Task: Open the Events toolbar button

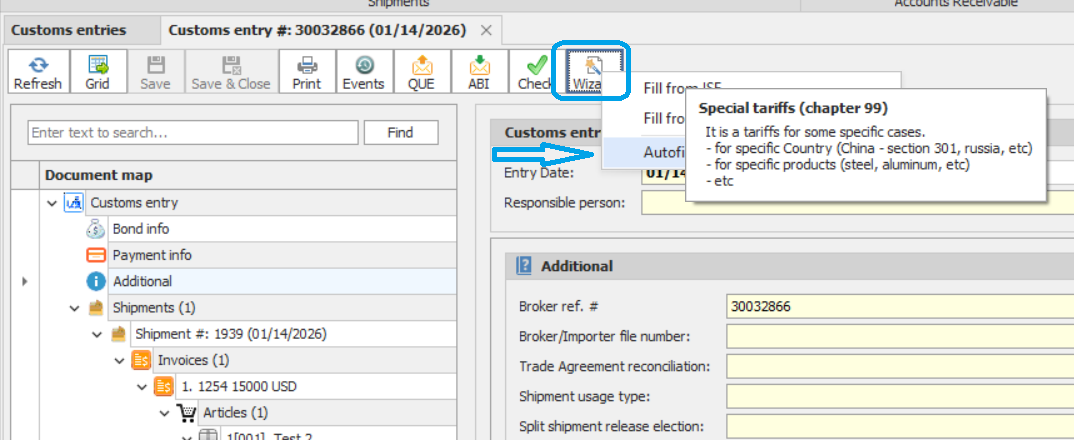Action: 363,71
